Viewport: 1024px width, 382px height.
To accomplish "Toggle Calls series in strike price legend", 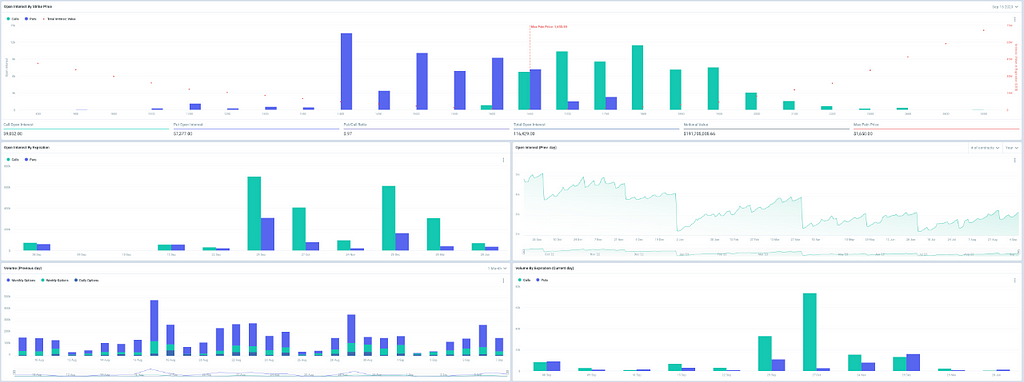I will click(x=12, y=19).
